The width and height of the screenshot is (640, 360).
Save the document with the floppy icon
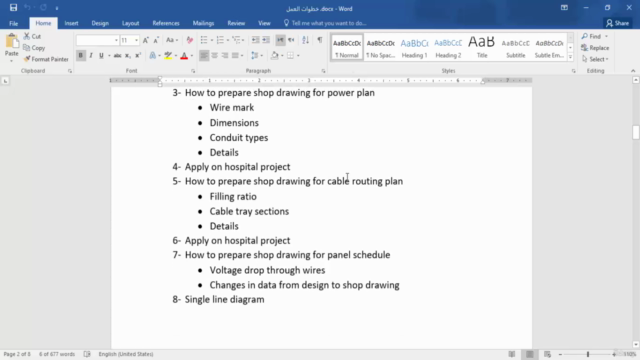(x=13, y=8)
